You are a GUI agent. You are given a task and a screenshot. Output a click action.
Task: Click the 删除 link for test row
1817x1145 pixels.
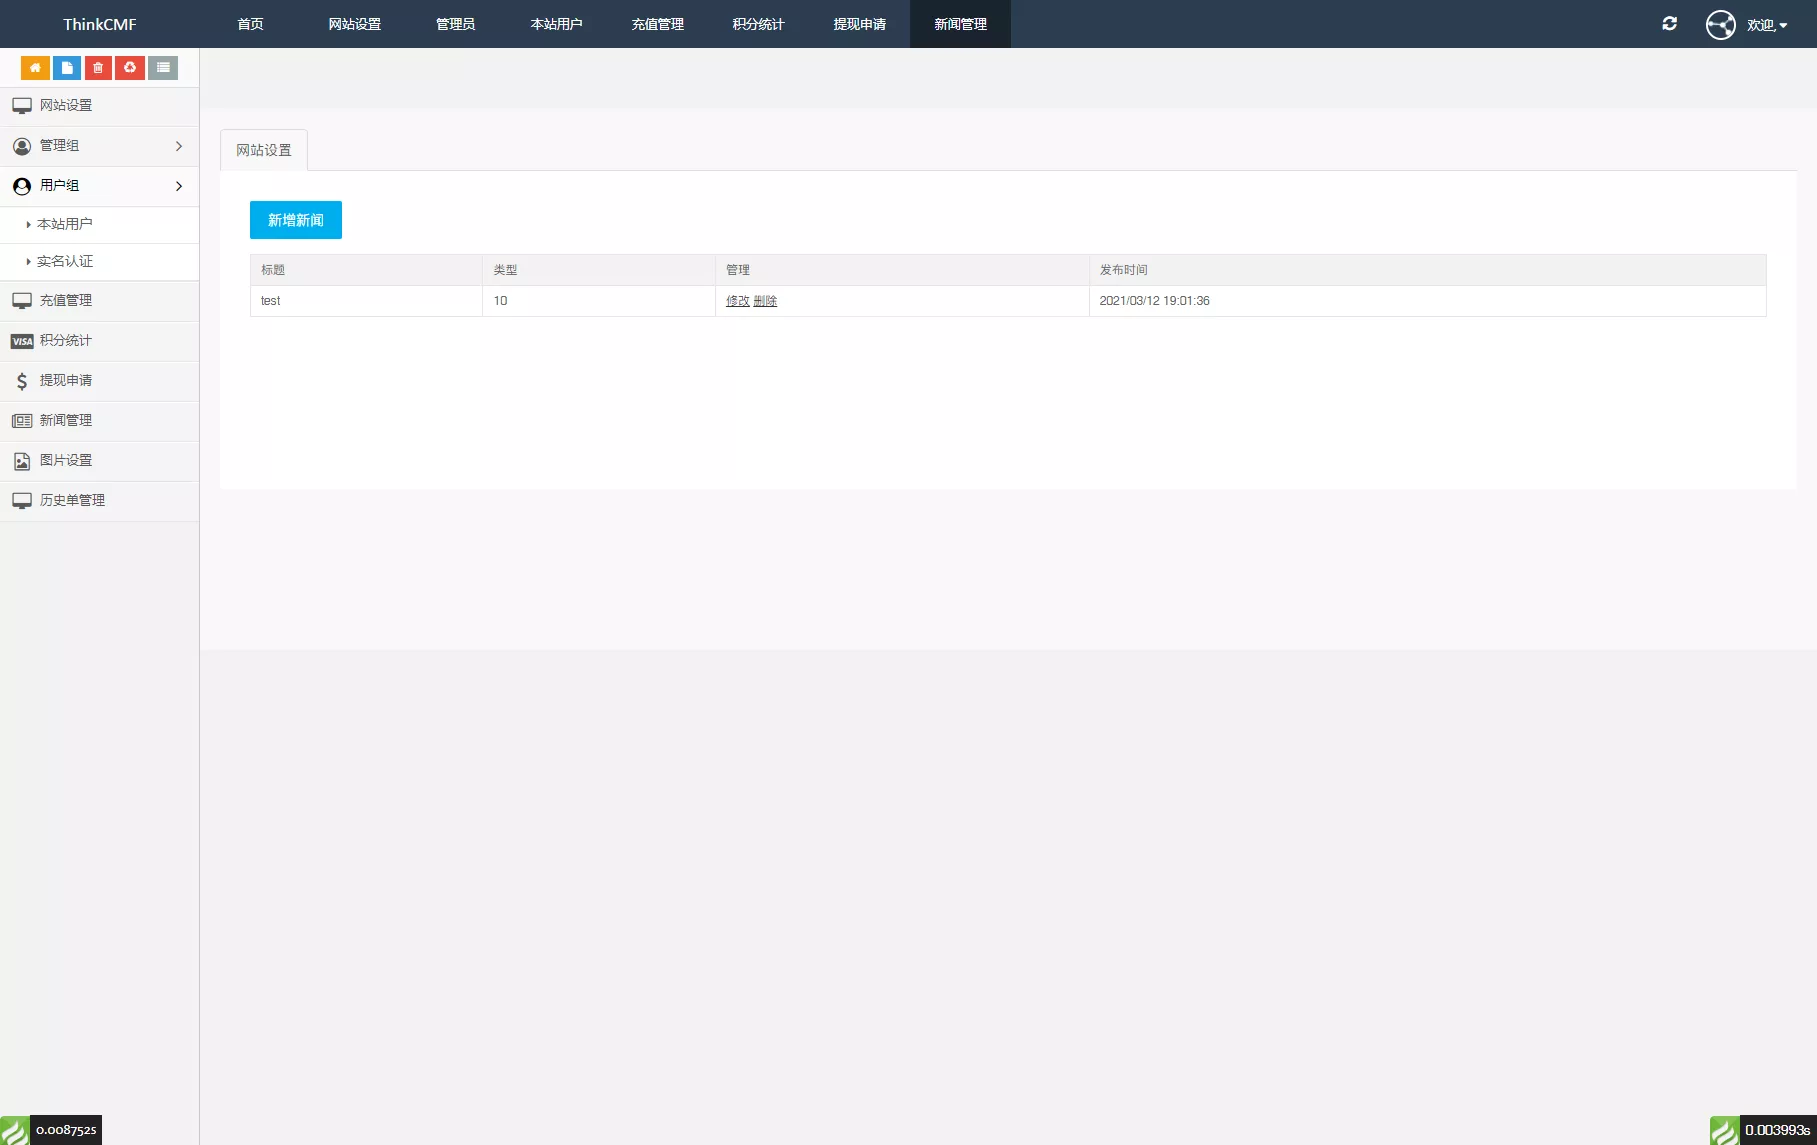coord(765,301)
